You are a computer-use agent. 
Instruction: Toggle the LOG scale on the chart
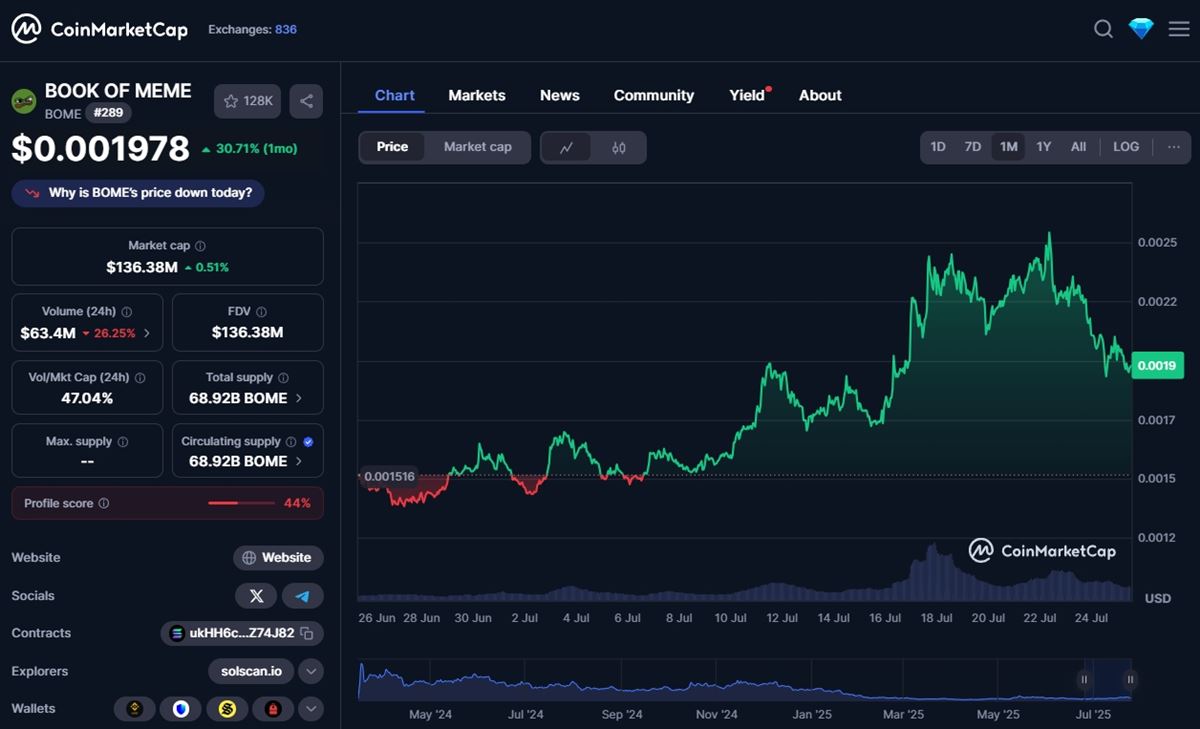click(1126, 147)
